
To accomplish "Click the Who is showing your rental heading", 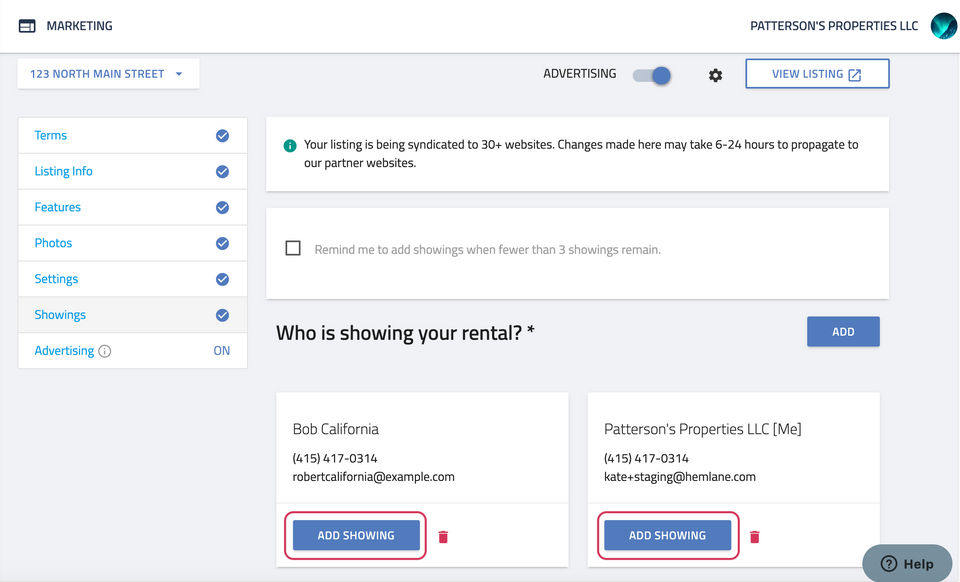I will [405, 333].
